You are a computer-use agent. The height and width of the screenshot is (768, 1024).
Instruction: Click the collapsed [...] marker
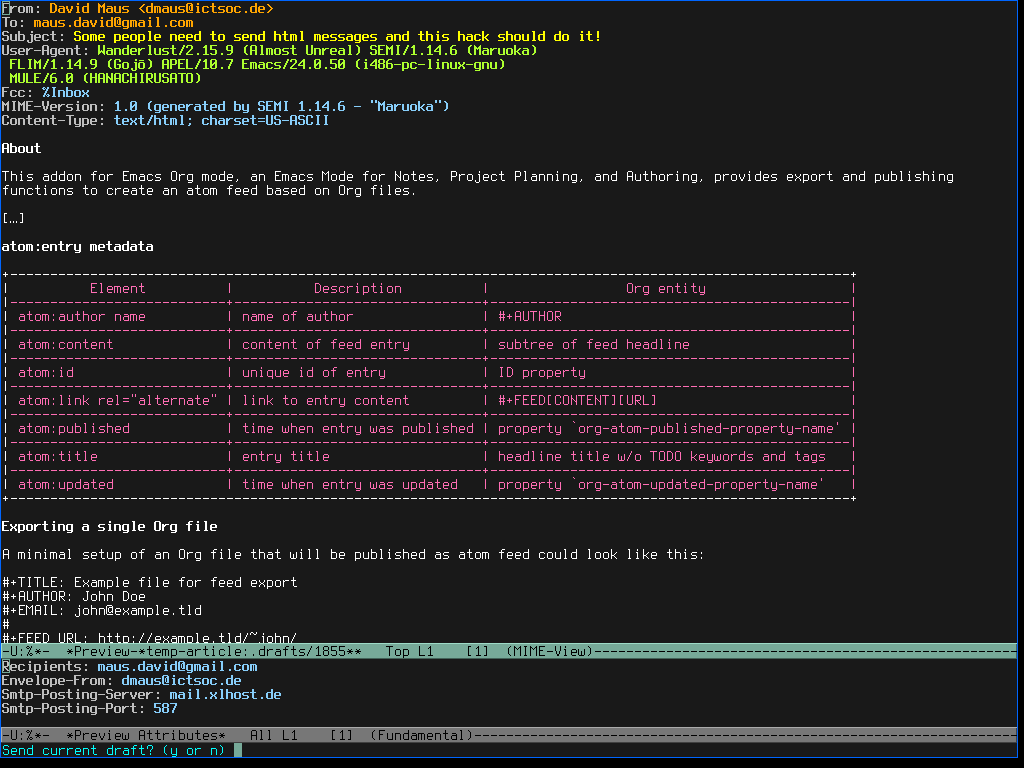tap(13, 218)
